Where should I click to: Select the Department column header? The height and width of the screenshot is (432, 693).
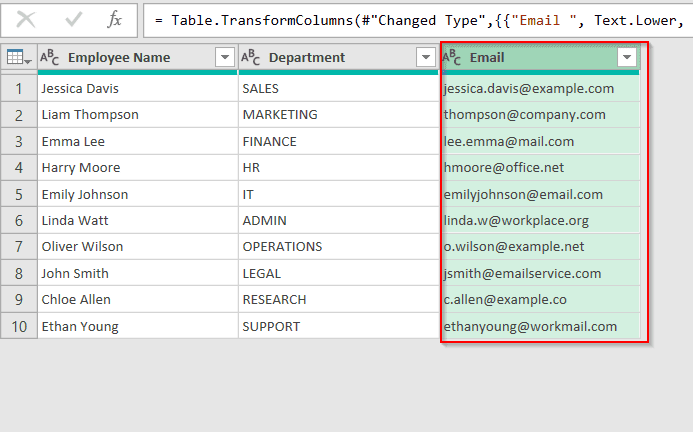pos(339,57)
